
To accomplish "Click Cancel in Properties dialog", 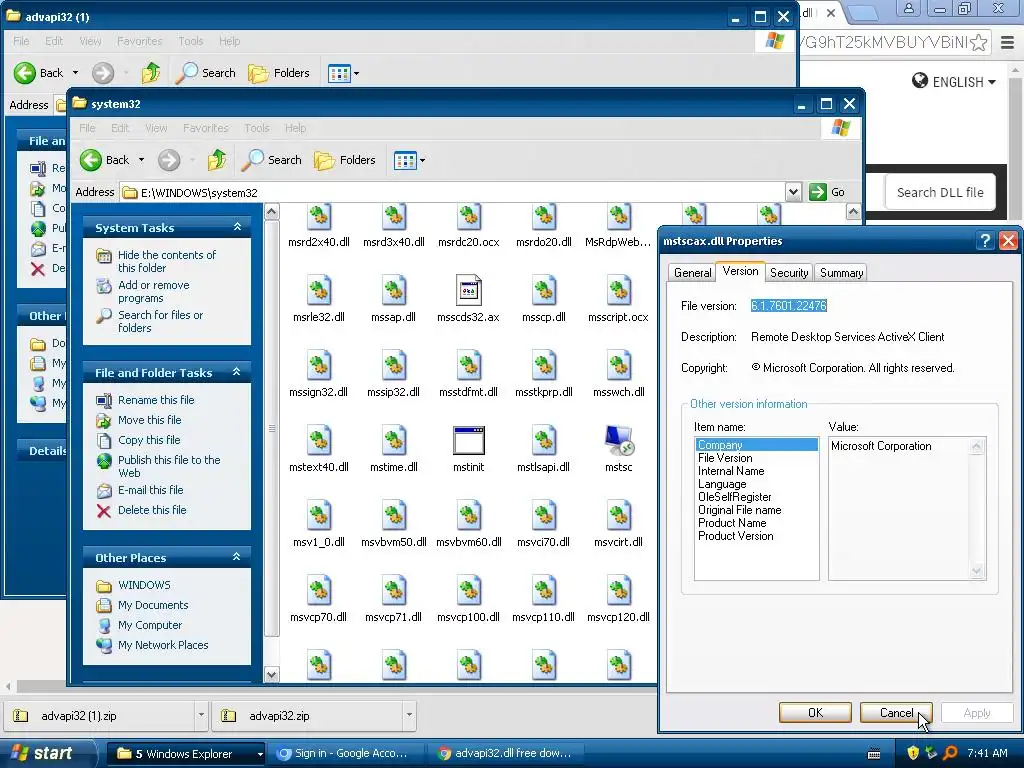I will point(896,712).
